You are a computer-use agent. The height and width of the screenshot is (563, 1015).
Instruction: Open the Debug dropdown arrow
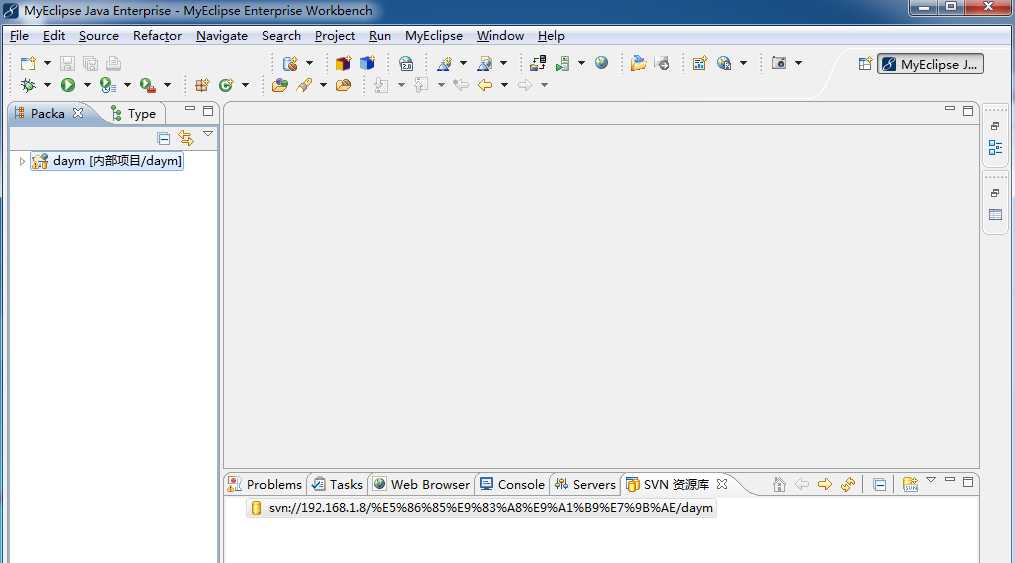coord(47,85)
